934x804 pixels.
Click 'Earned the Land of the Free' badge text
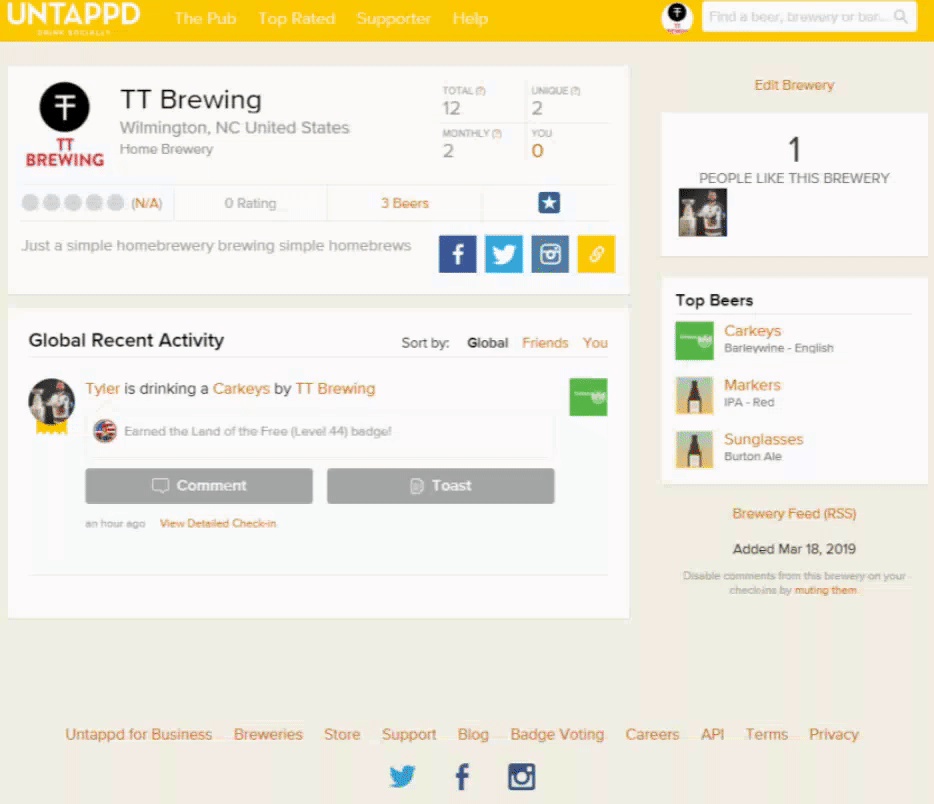tap(258, 431)
